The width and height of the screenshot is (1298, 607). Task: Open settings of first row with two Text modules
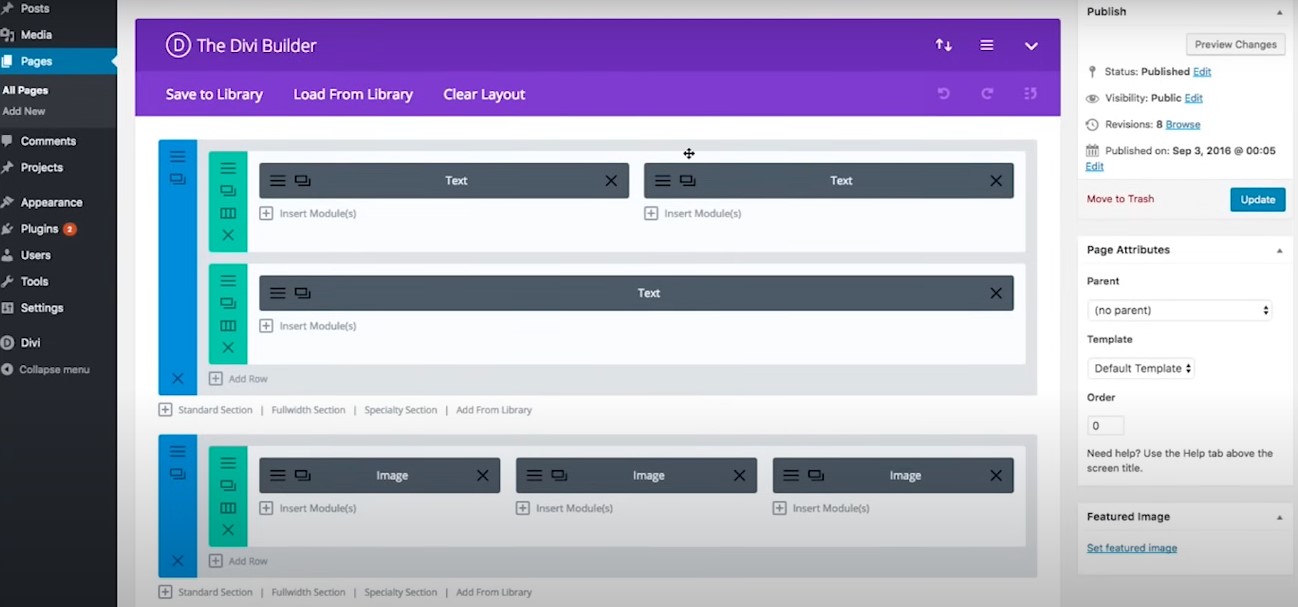tap(228, 169)
